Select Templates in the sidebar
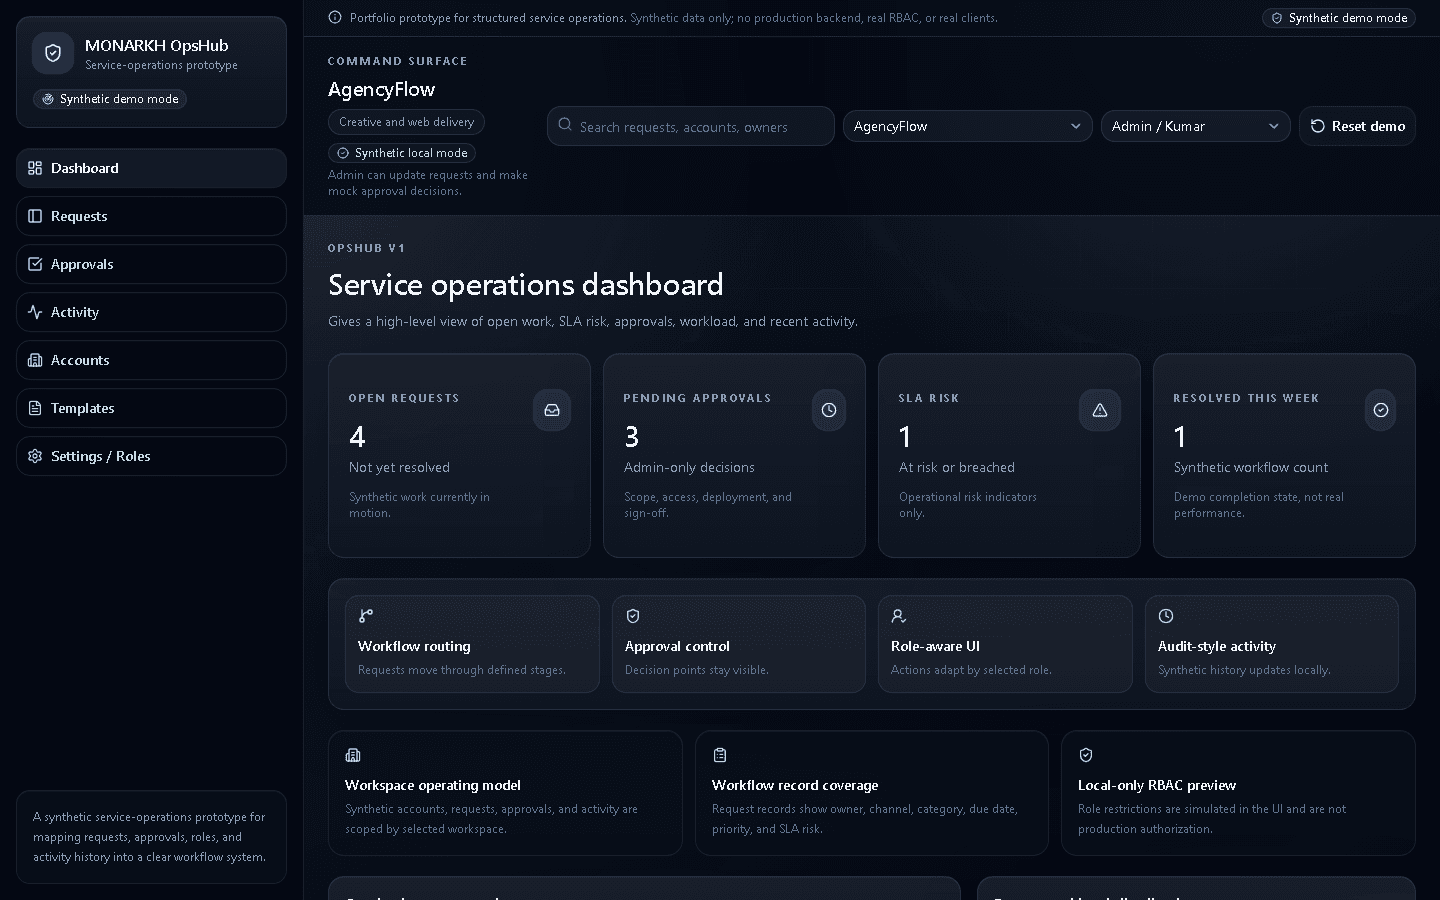1440x900 pixels. coord(151,408)
